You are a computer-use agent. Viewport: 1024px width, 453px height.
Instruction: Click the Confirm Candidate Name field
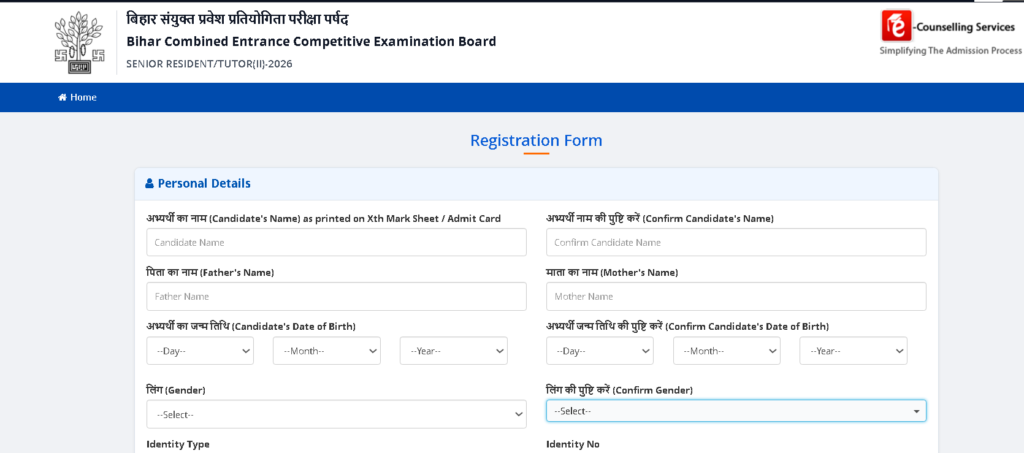click(736, 242)
